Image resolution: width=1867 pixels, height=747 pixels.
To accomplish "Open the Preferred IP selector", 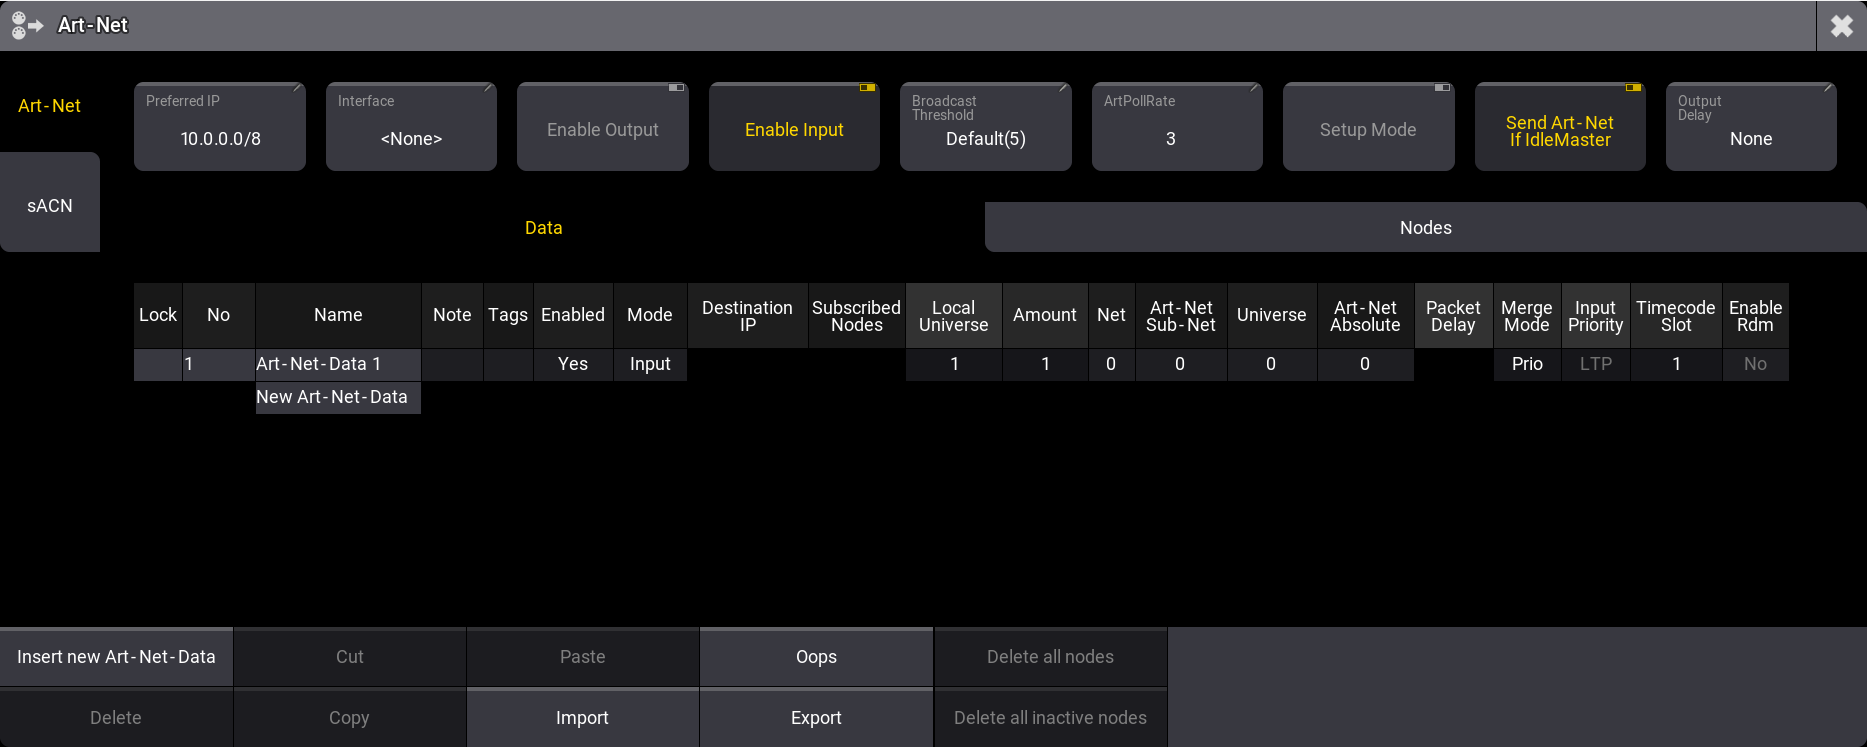I will 220,128.
